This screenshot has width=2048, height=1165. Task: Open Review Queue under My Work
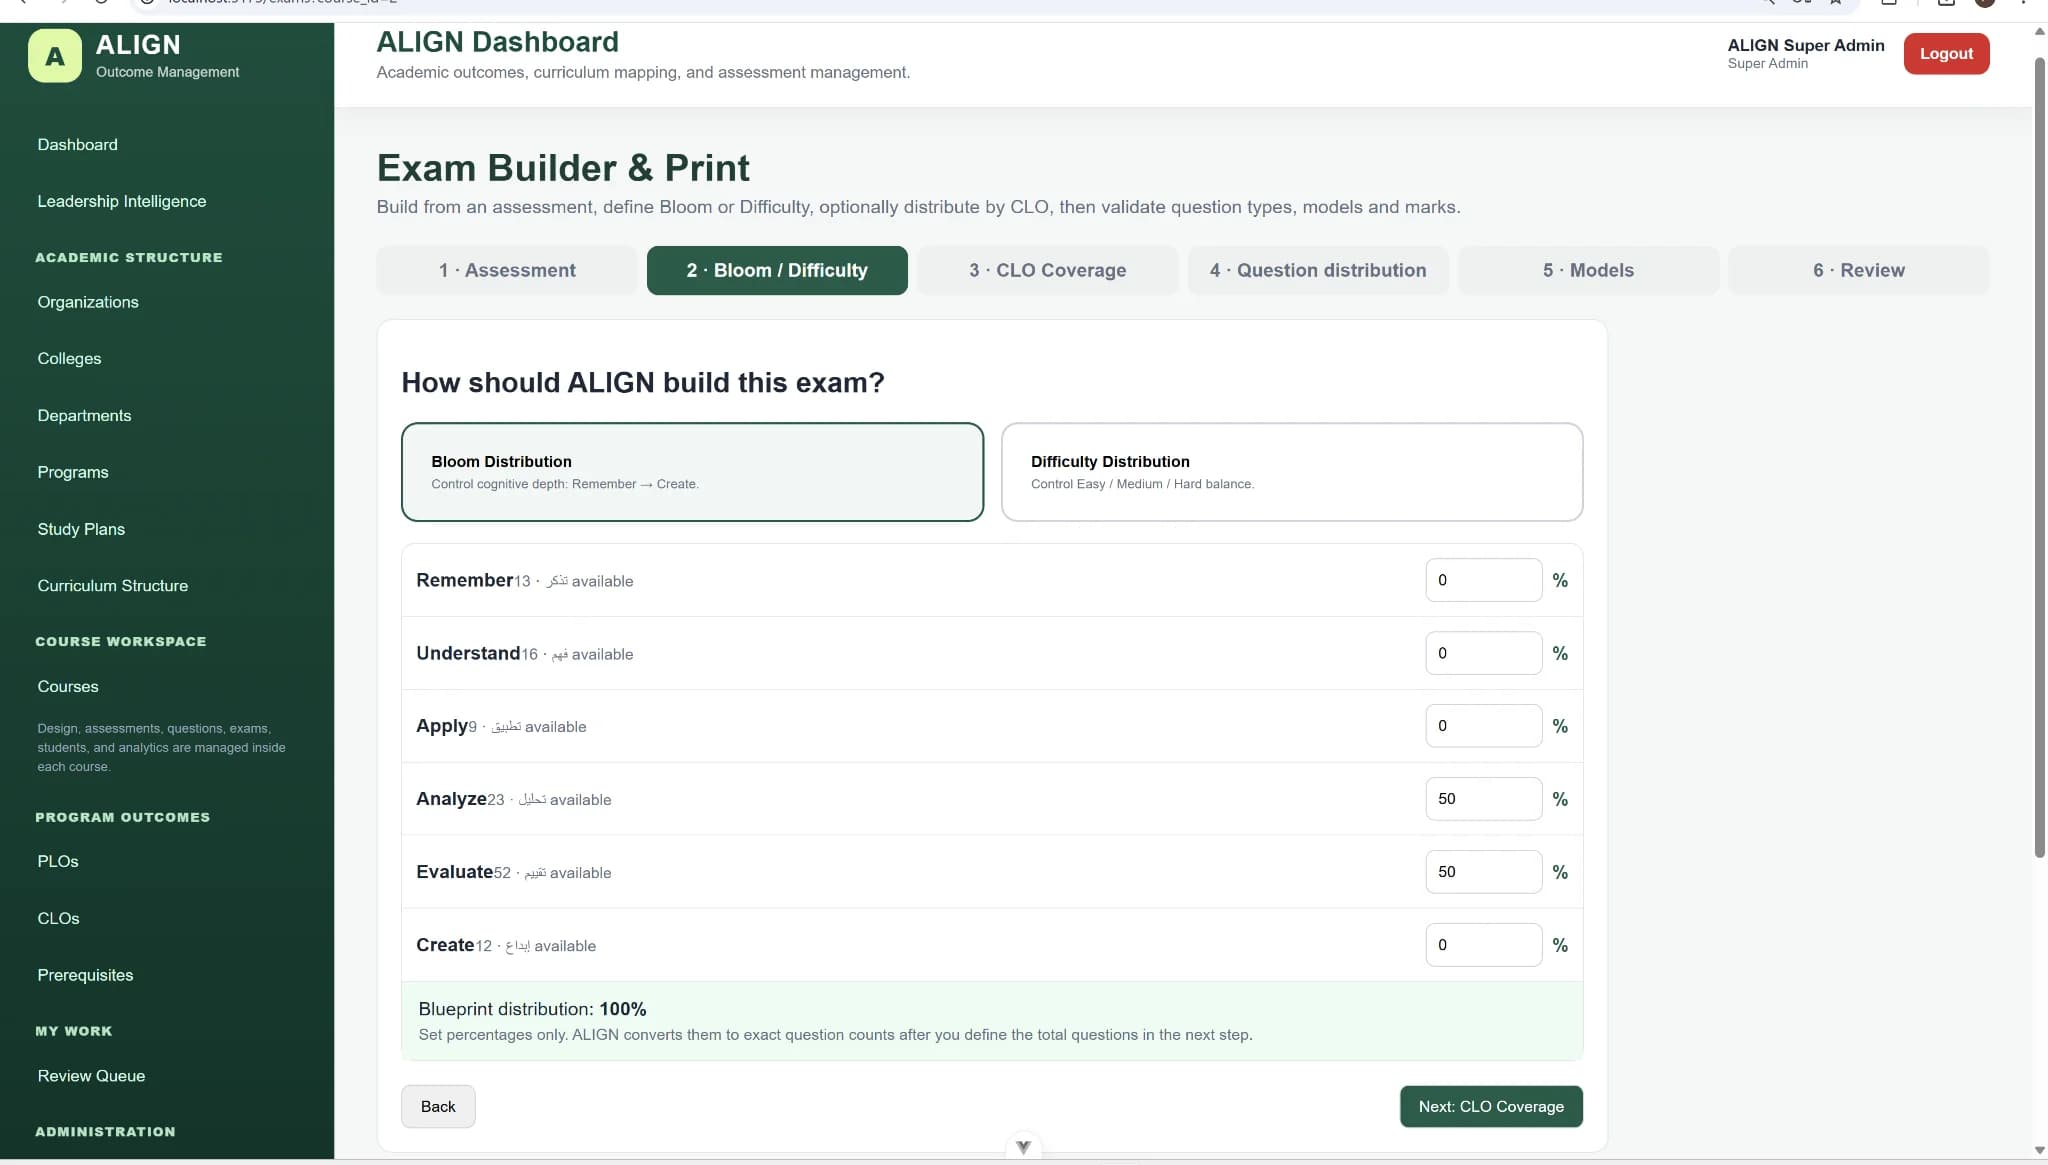tap(91, 1076)
